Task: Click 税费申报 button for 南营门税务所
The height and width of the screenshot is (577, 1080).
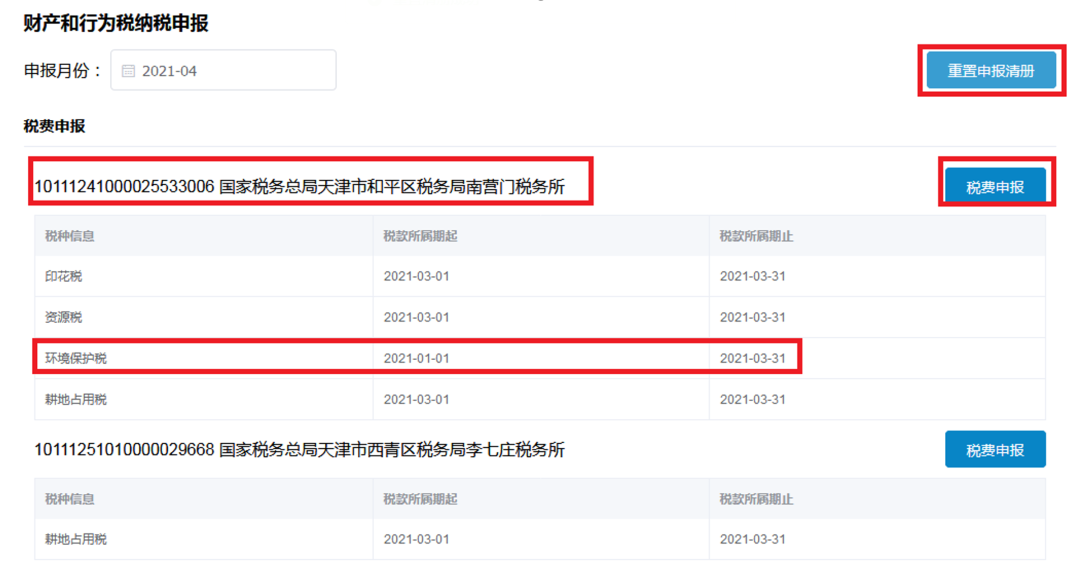Action: 995,186
